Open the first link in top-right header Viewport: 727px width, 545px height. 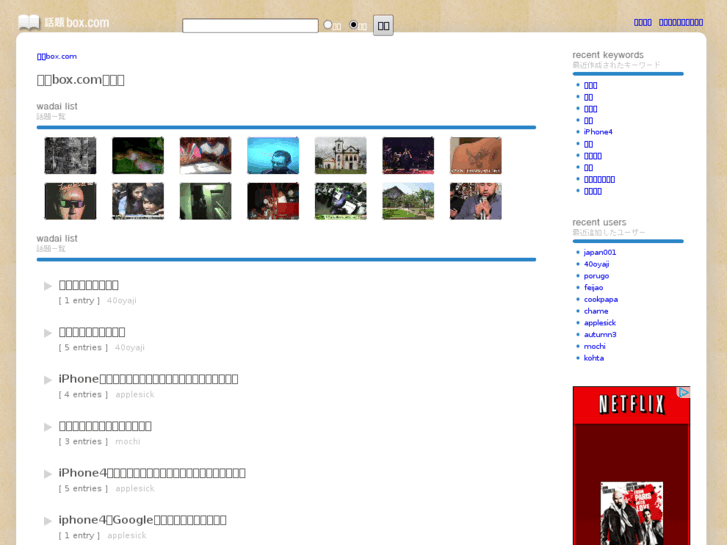coord(643,22)
